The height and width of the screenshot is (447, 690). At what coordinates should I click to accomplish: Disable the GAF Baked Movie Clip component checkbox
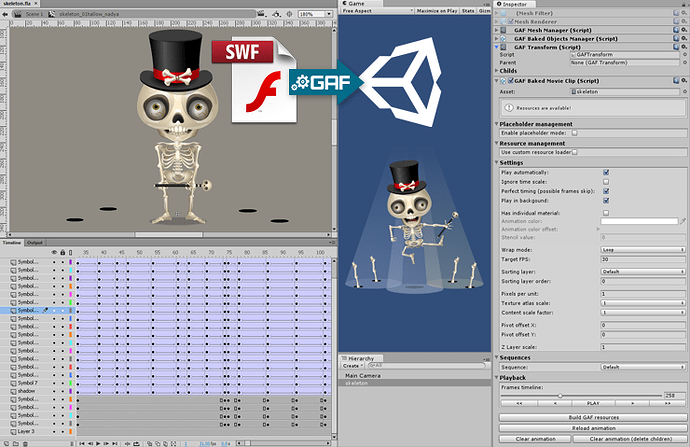point(510,81)
